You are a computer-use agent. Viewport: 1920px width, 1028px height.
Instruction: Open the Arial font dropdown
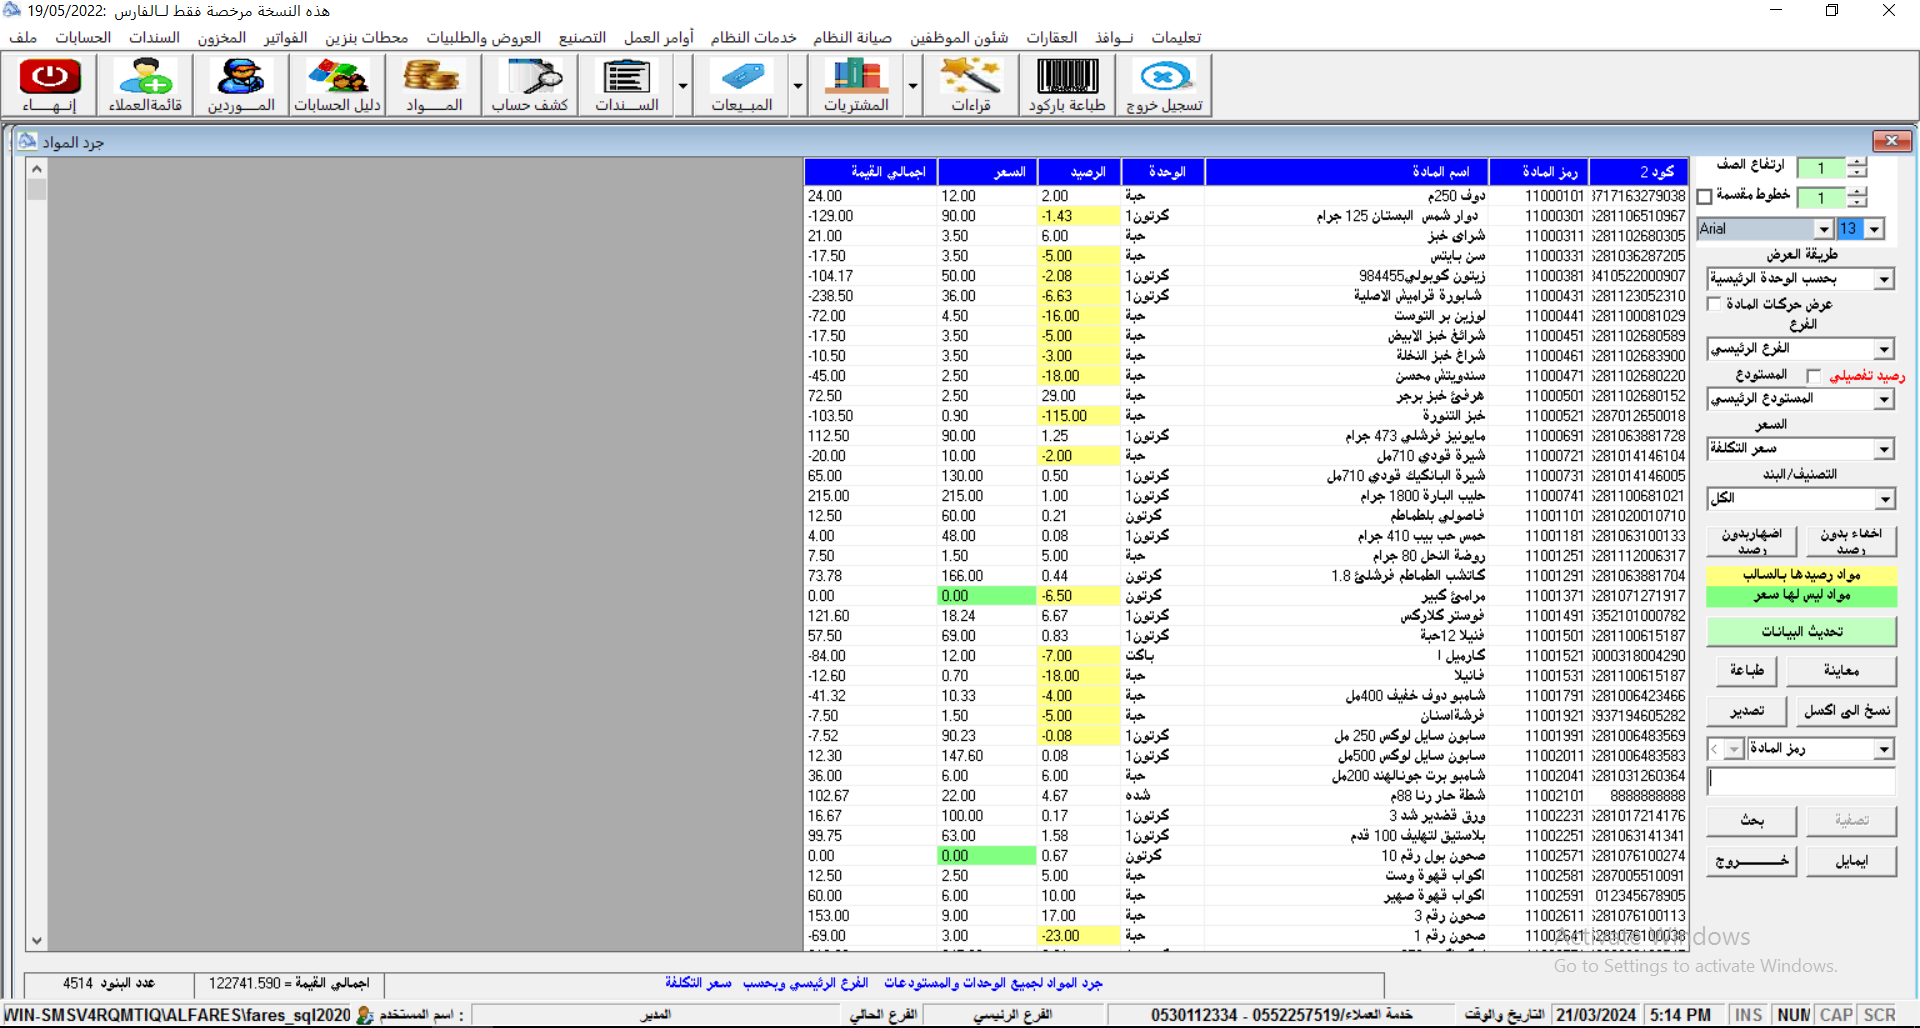pyautogui.click(x=1824, y=229)
